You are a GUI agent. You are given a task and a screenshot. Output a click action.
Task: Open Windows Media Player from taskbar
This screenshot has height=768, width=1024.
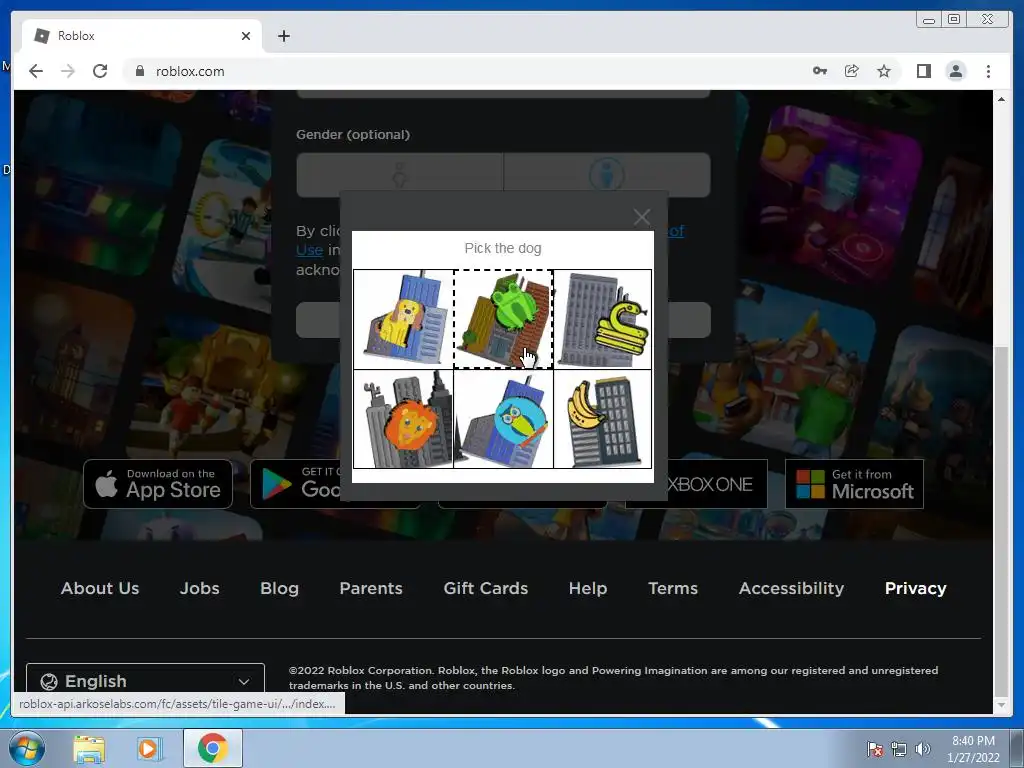tap(148, 748)
